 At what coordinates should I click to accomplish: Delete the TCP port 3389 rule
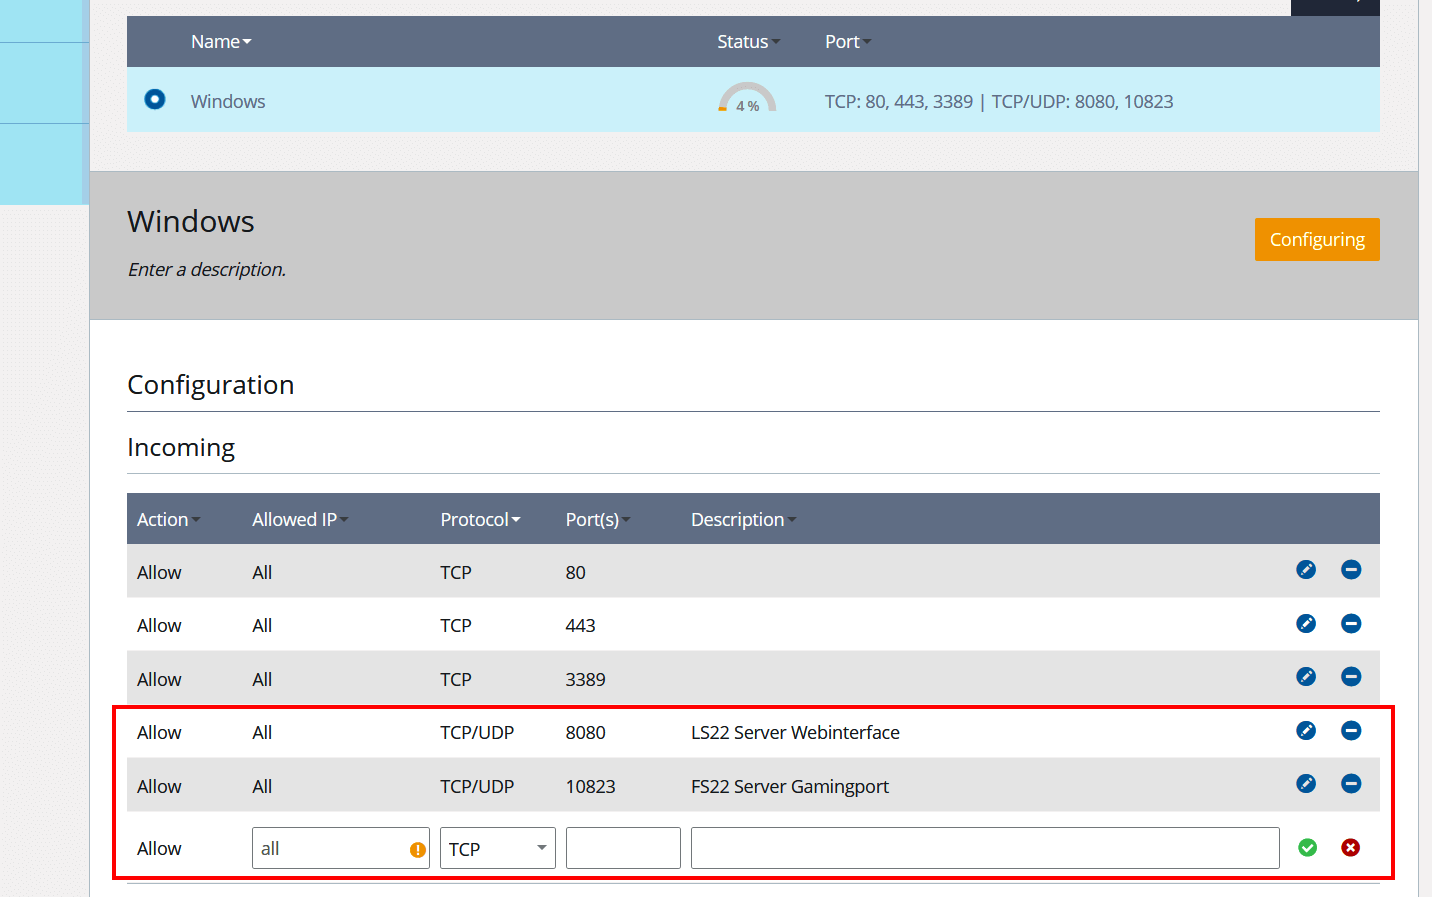click(1351, 677)
